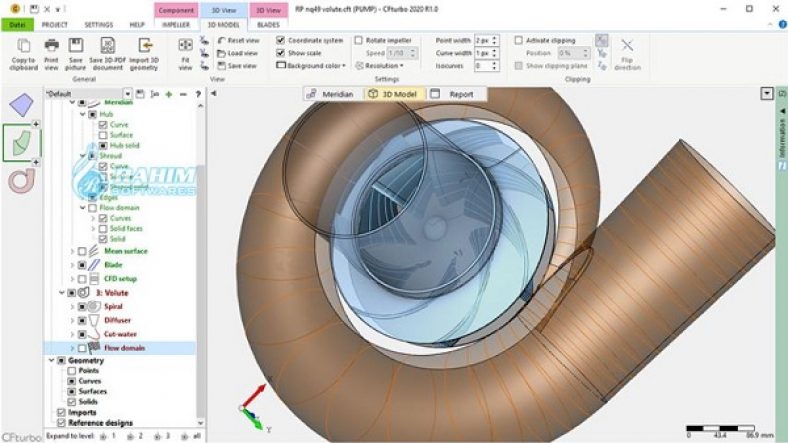Toggle the Show scale checkbox
The width and height of the screenshot is (788, 443).
pos(281,53)
